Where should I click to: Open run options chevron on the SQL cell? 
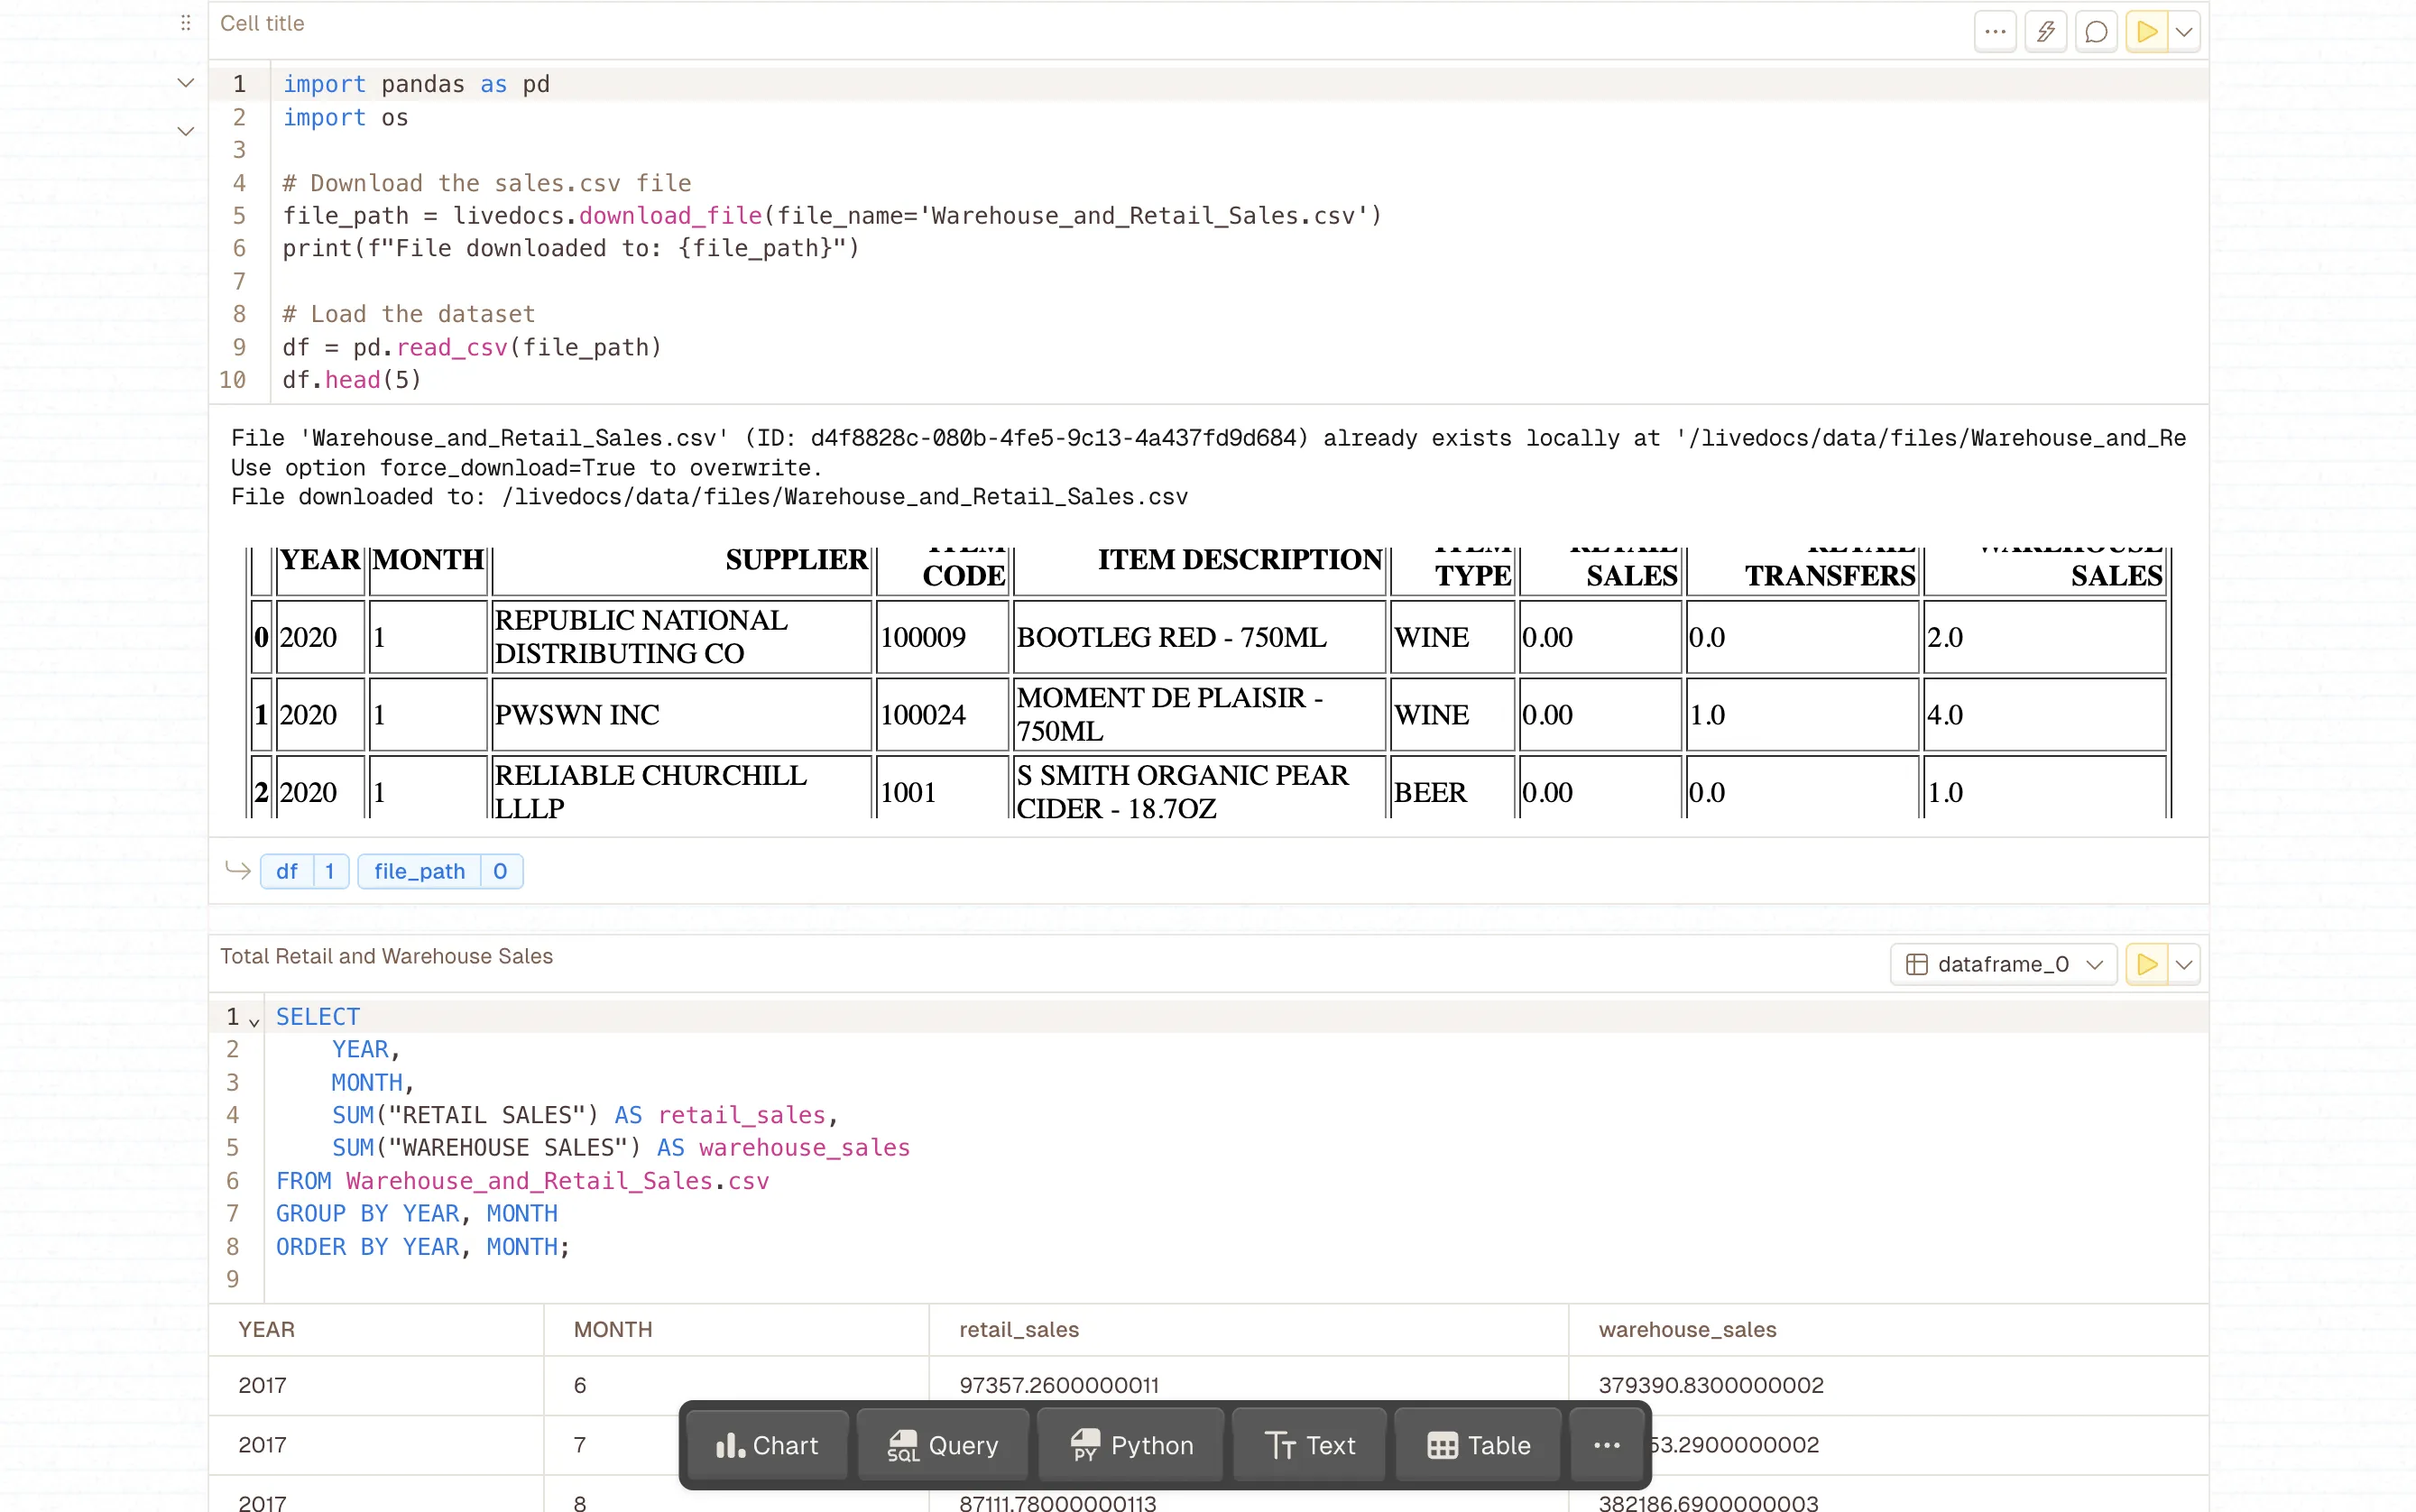tap(2184, 963)
